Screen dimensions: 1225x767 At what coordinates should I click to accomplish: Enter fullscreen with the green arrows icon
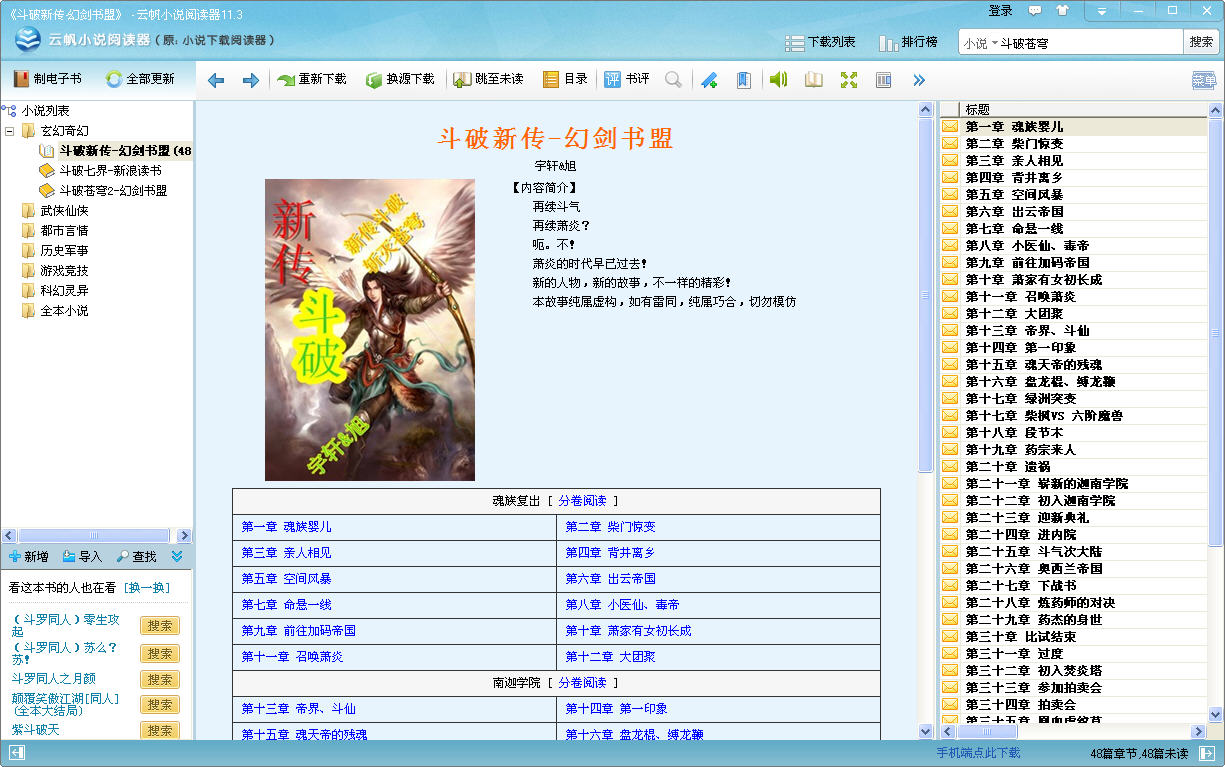point(849,80)
